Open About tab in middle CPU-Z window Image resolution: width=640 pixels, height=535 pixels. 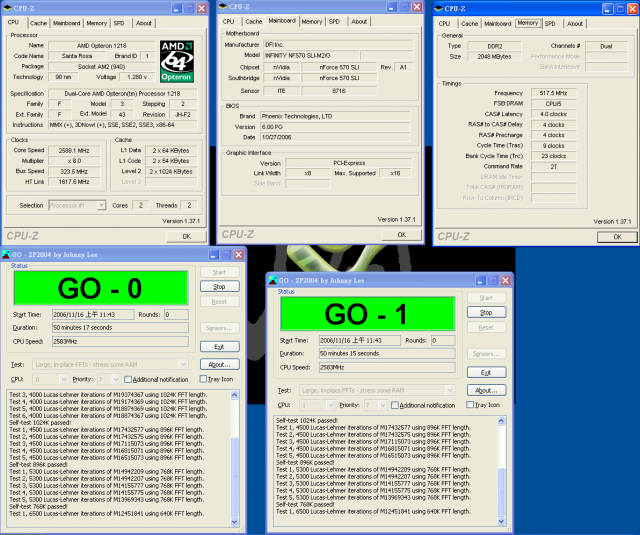click(x=359, y=22)
